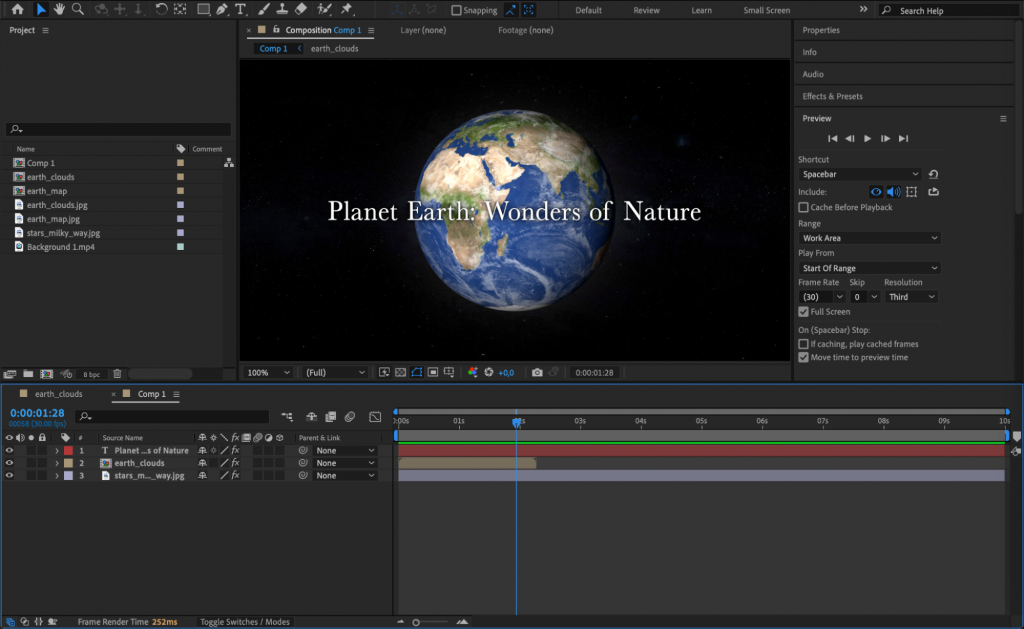The height and width of the screenshot is (629, 1024).
Task: Activate the Zoom tool
Action: tap(79, 9)
